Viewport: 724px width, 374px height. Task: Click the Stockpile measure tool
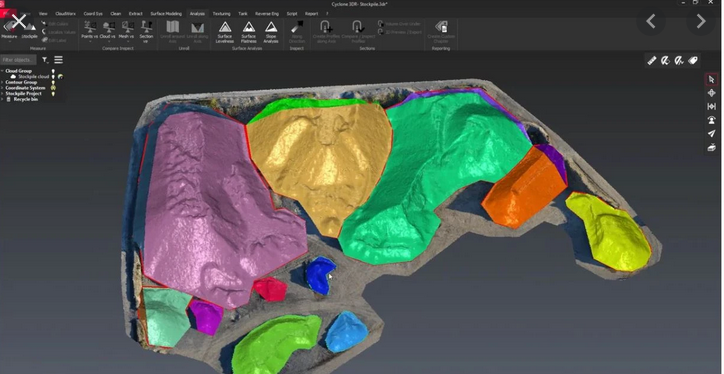tap(30, 31)
